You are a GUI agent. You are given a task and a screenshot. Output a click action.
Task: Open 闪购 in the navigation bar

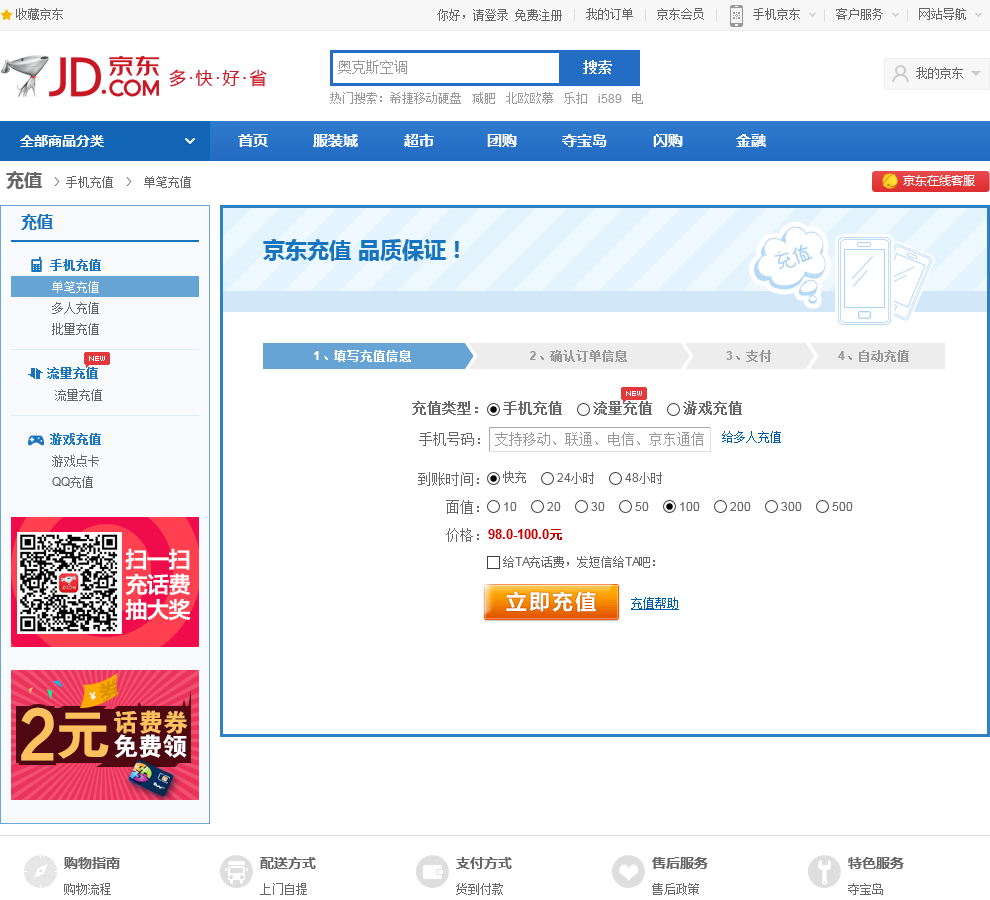[668, 141]
